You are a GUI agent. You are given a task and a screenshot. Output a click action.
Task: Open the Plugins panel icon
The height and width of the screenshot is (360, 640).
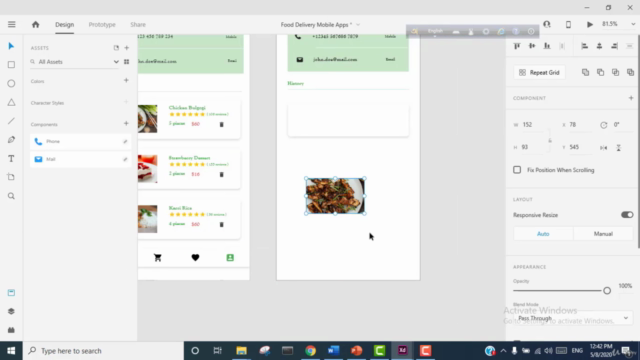11,330
